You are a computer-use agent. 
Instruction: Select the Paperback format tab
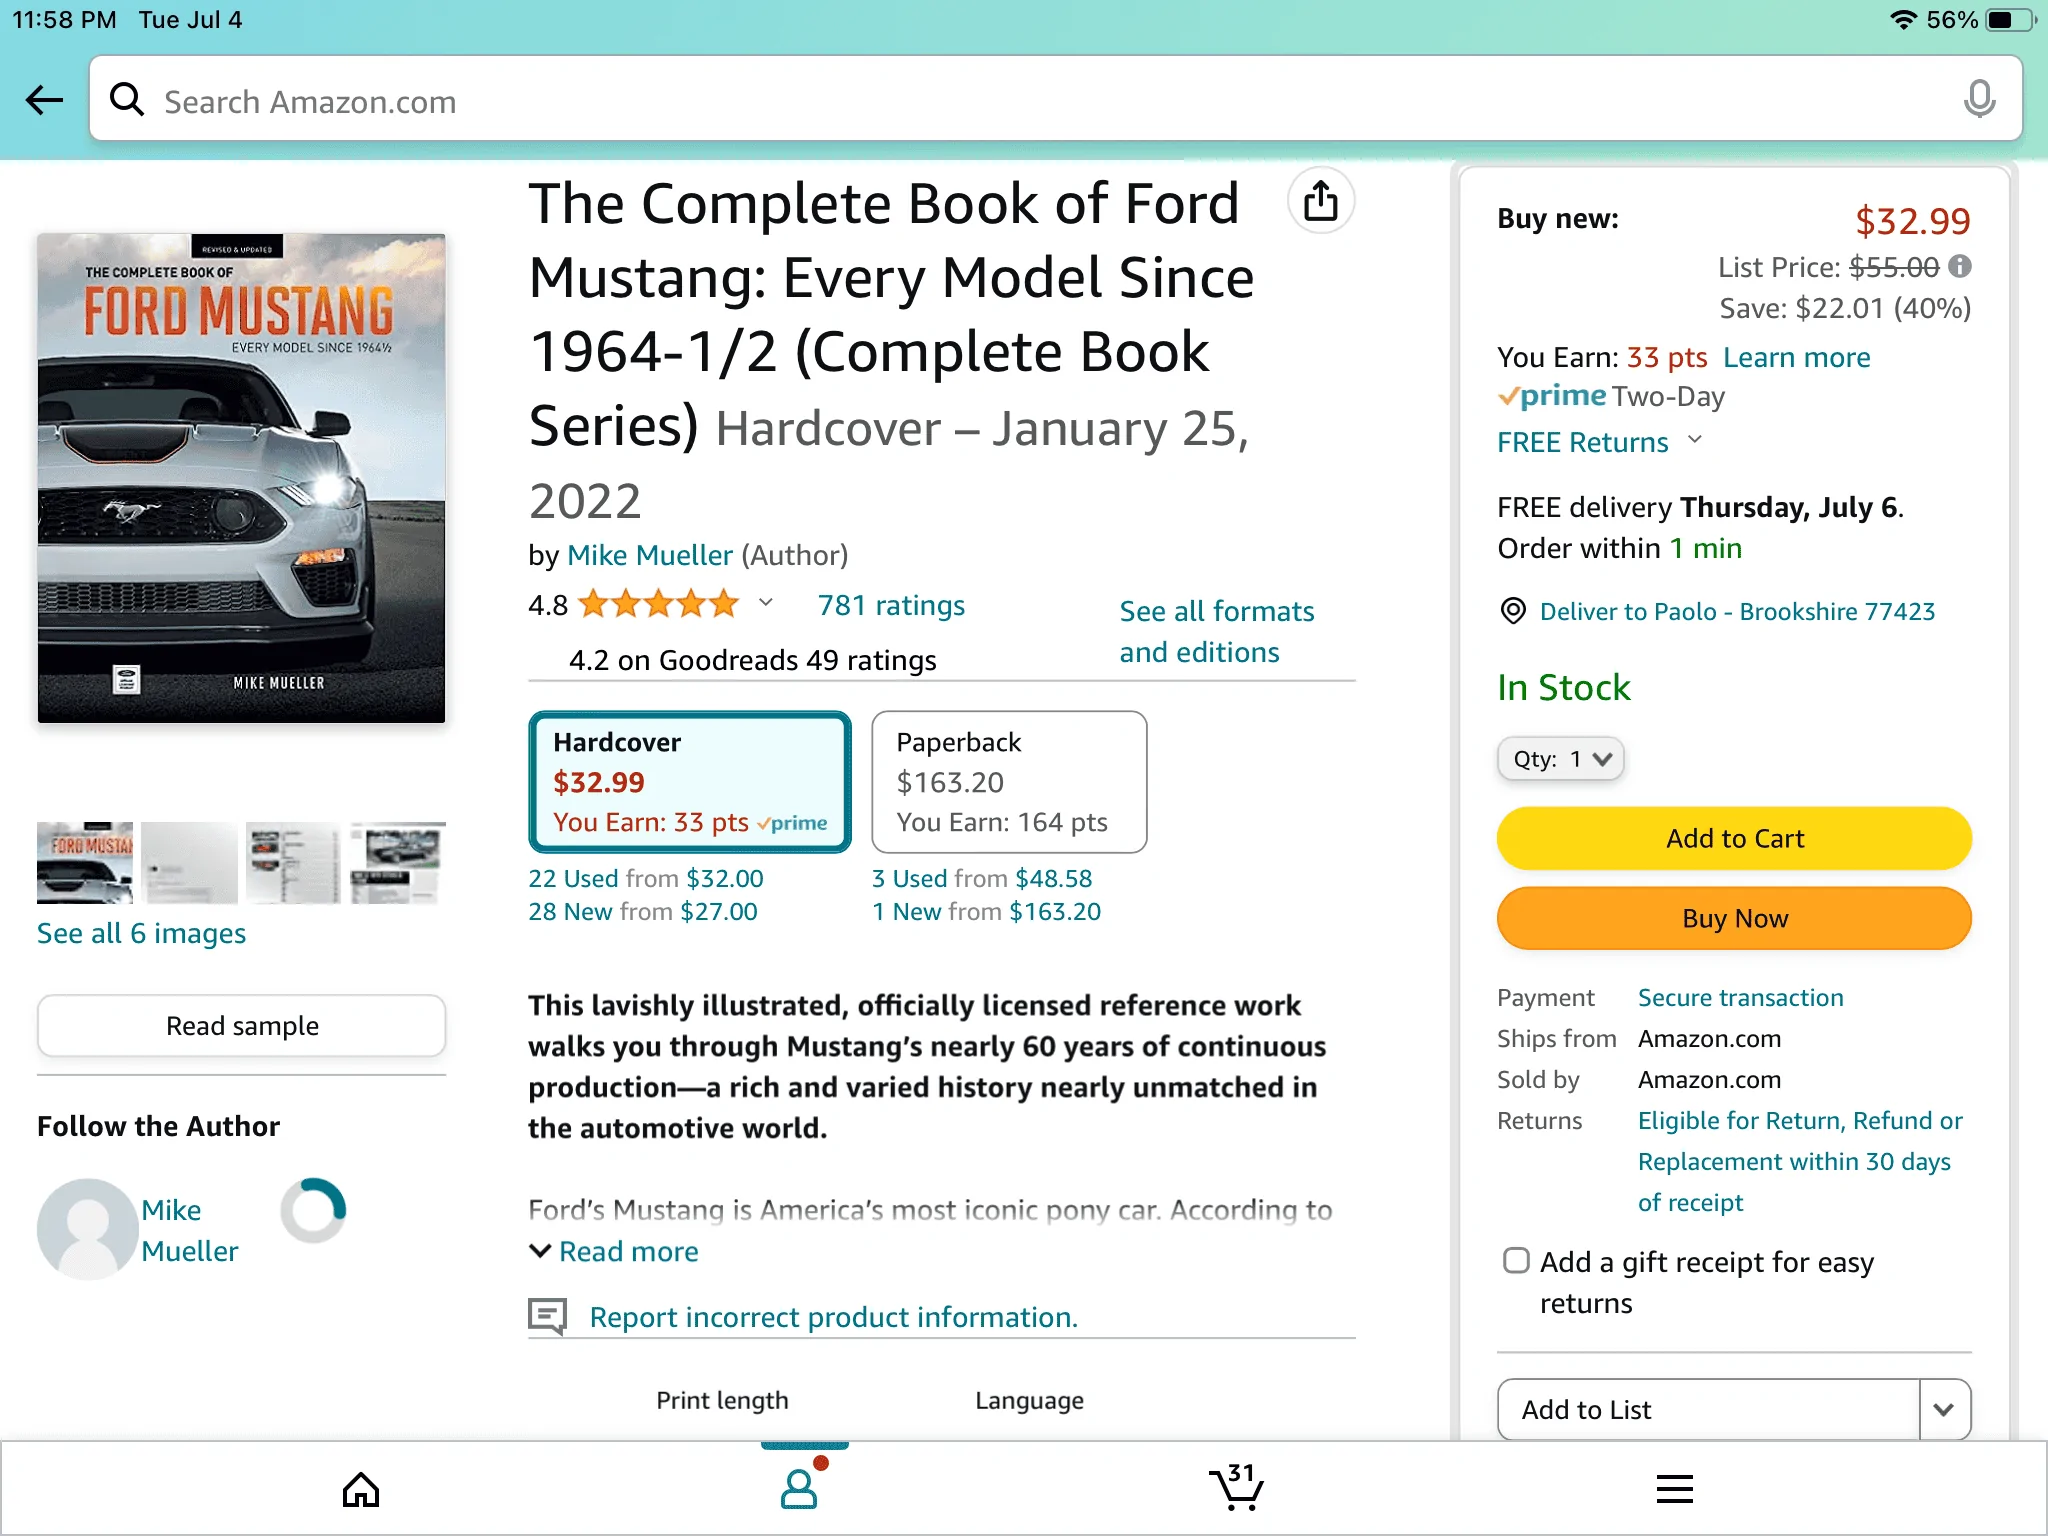[1009, 782]
